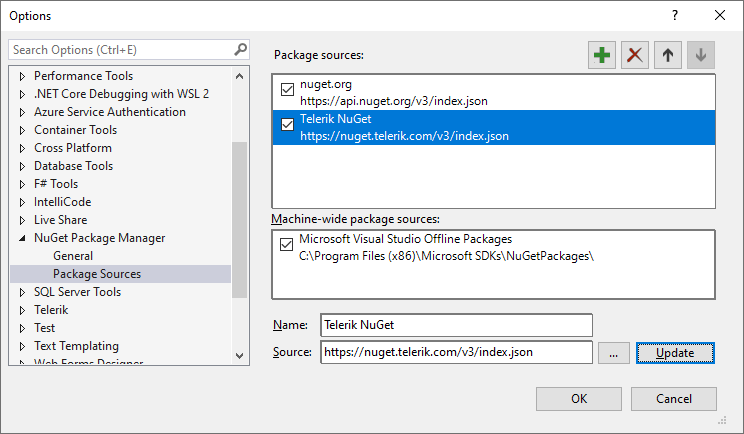This screenshot has height=434, width=744.
Task: Click the options tree scrollbar thumb
Action: pyautogui.click(x=240, y=220)
